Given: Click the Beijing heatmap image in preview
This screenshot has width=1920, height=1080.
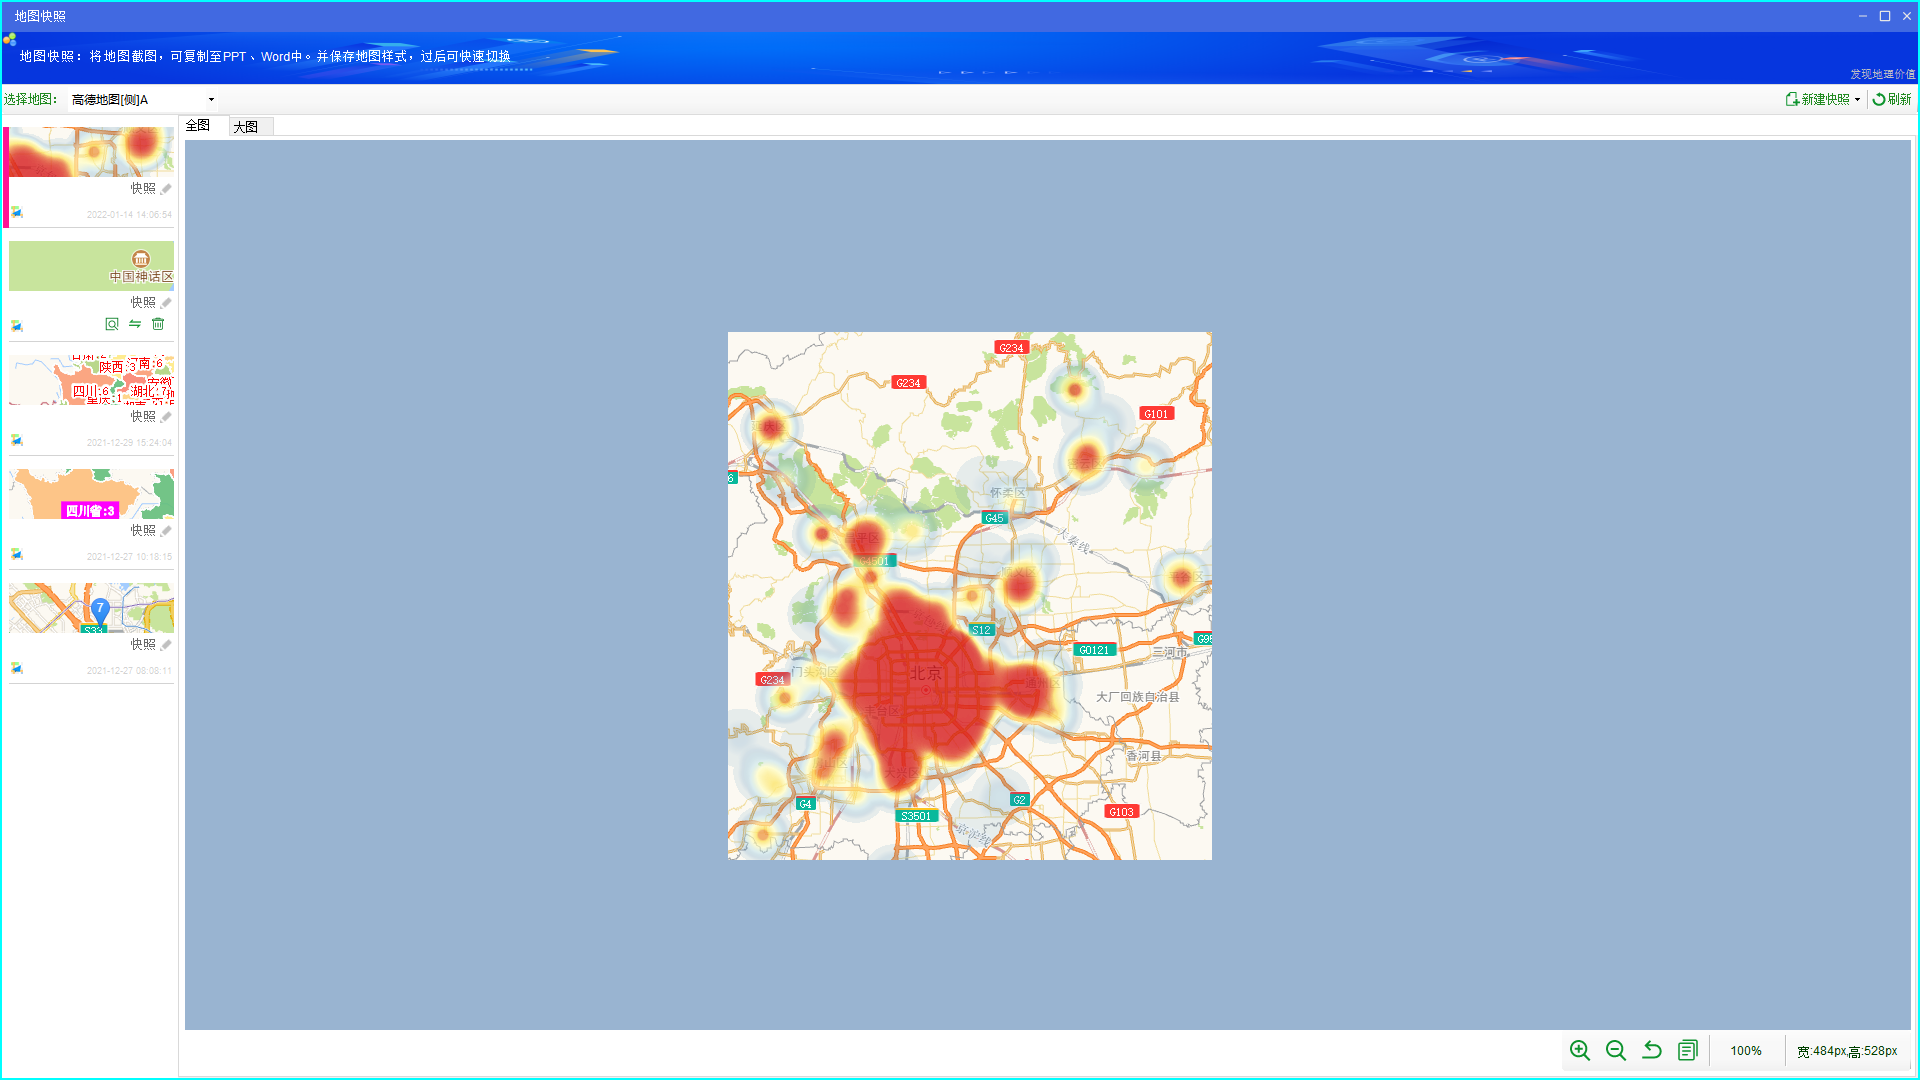Looking at the screenshot, I should tap(969, 596).
